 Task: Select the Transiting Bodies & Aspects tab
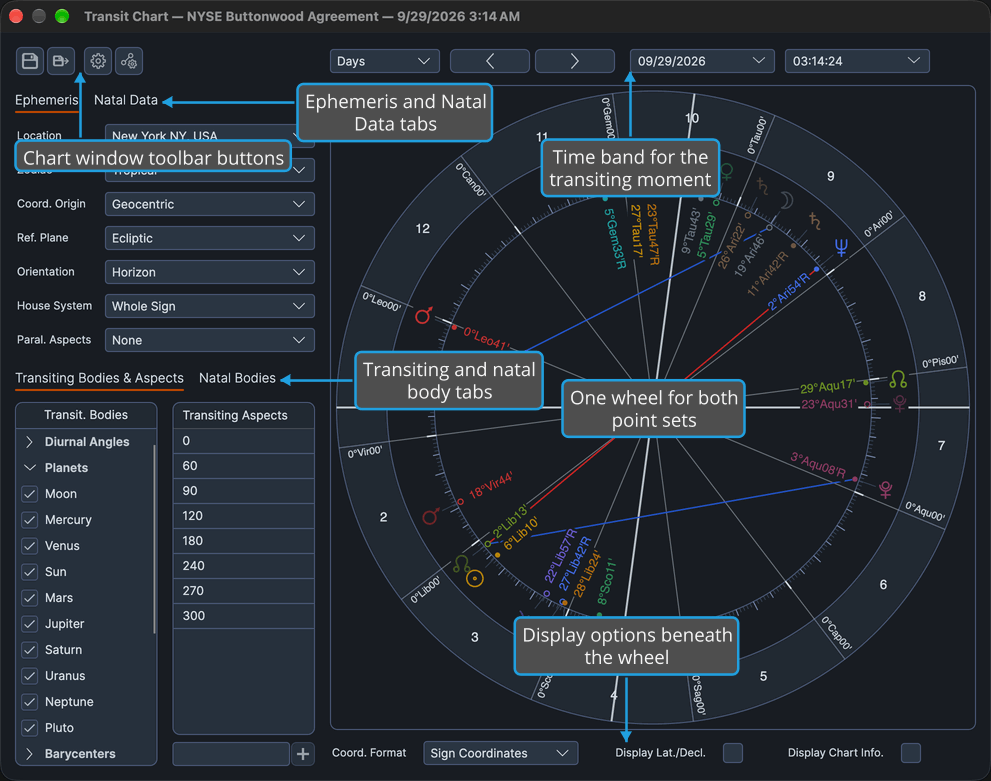click(x=99, y=378)
